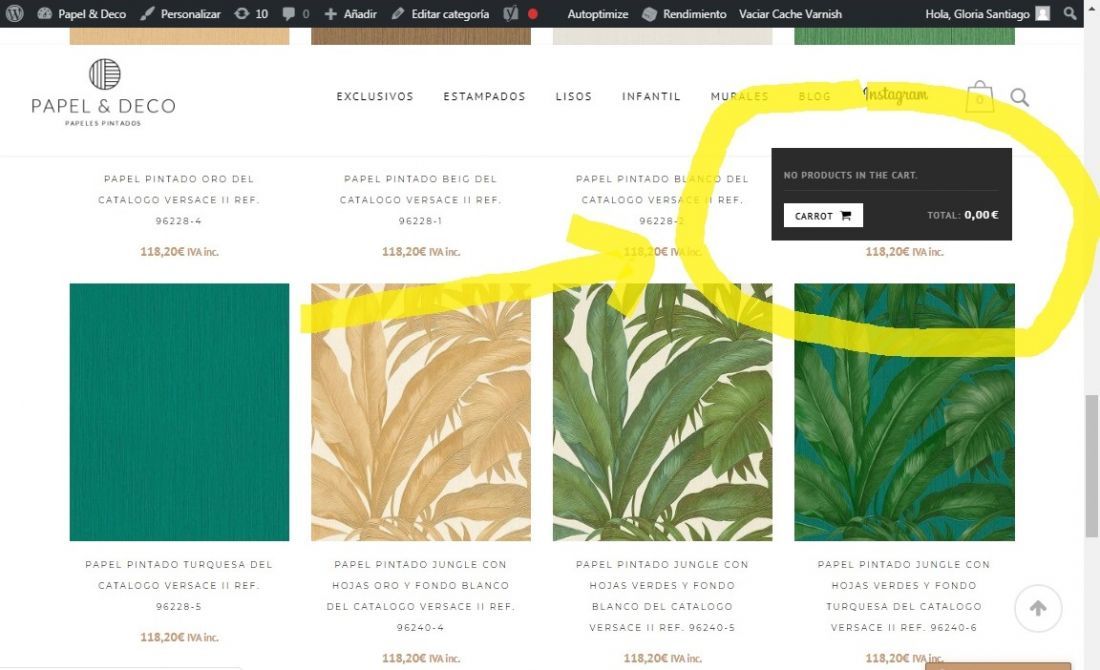Click 118,20€ price under Oro 96228-4
Viewport: 1100px width, 670px height.
[x=179, y=252]
